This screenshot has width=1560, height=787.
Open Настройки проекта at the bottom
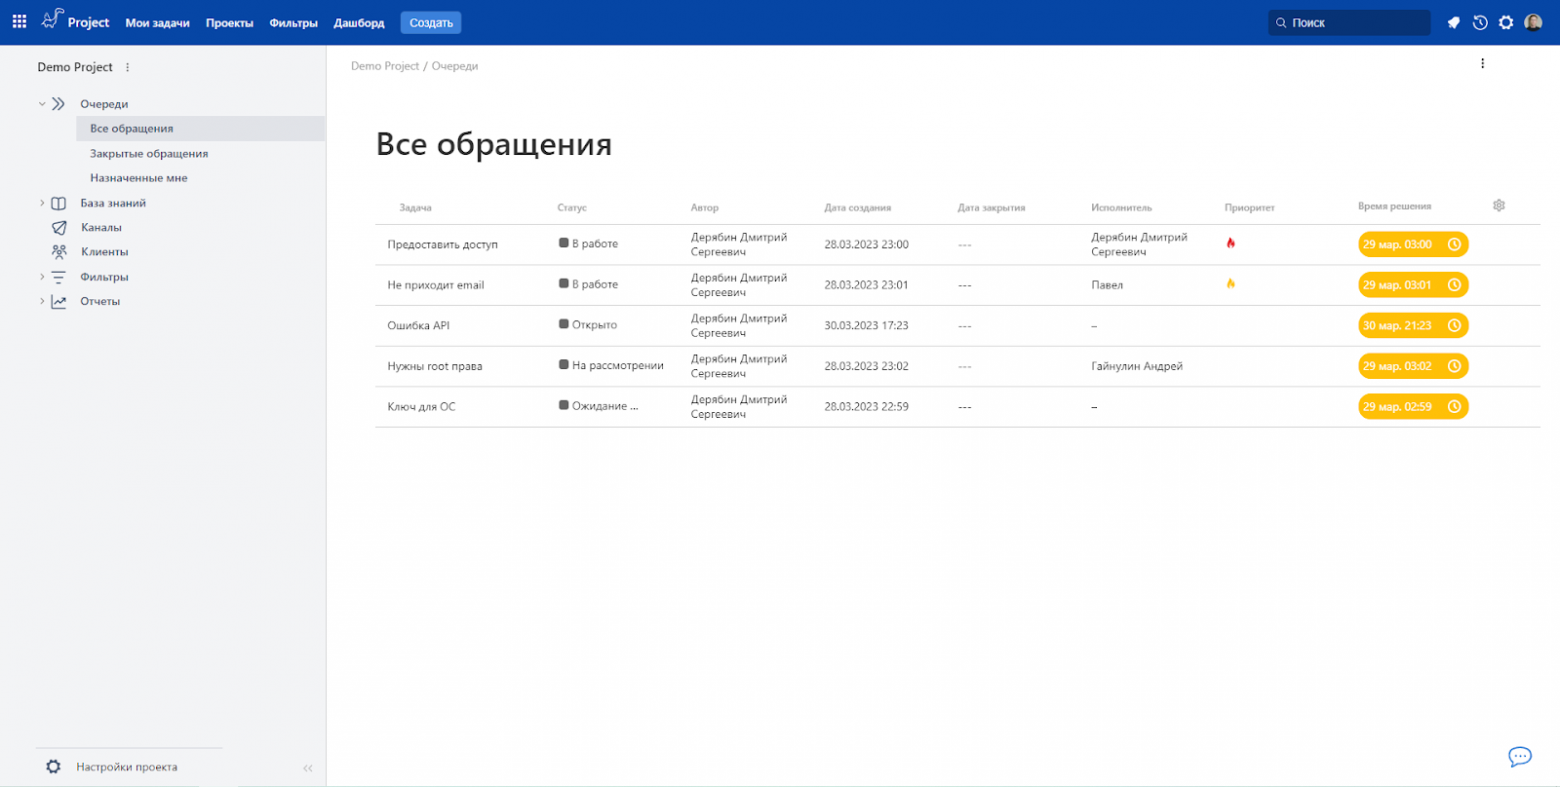click(126, 766)
